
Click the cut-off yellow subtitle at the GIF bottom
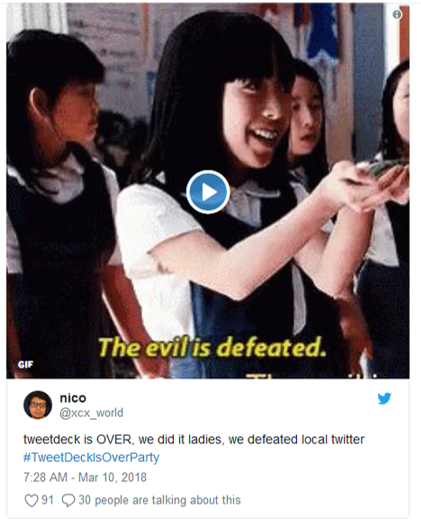tap(318, 376)
